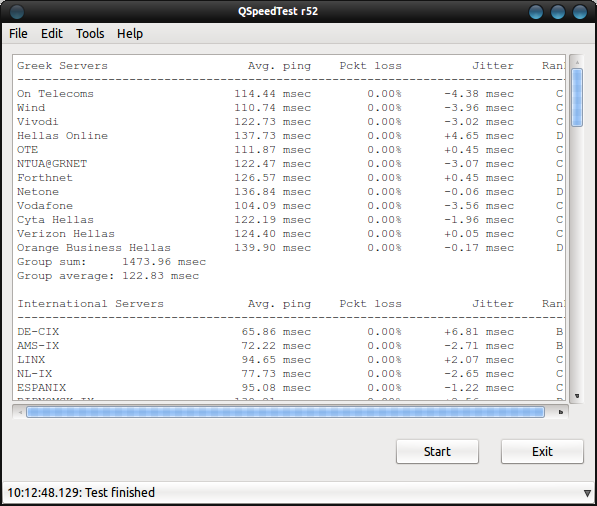Click DE-CIX's 65.86 msec ping value
Image resolution: width=597 pixels, height=506 pixels.
click(276, 332)
